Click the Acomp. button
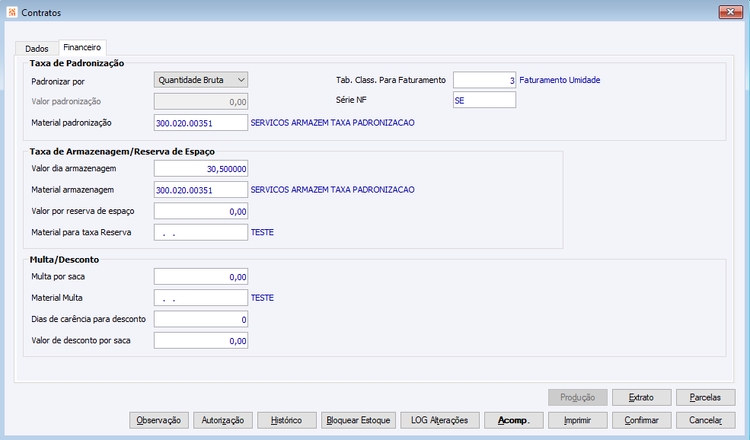750x440 pixels. [x=514, y=420]
